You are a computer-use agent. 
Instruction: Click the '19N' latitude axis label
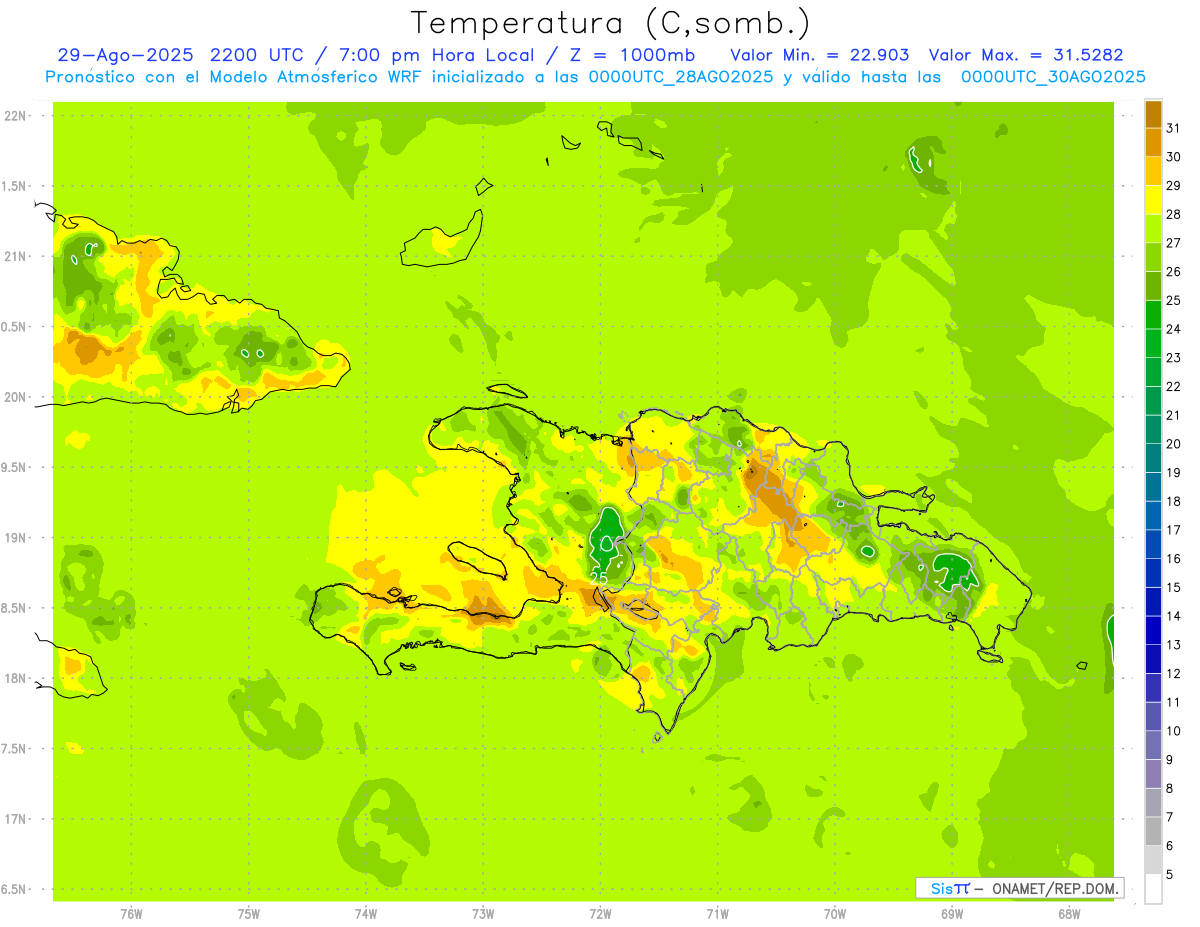coord(14,538)
